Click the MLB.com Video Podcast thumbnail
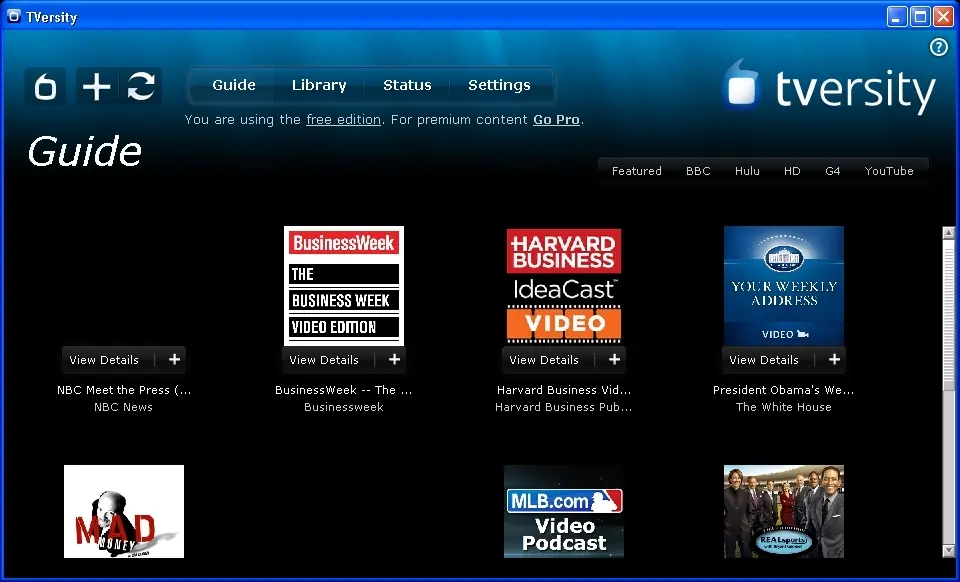 click(x=564, y=512)
